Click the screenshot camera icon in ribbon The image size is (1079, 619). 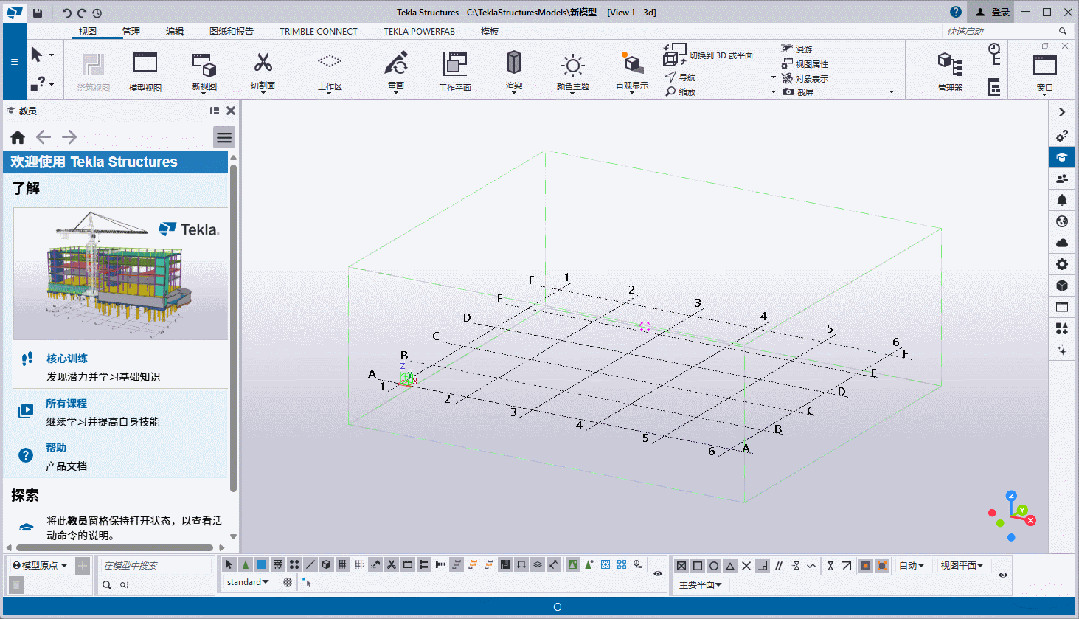(789, 91)
